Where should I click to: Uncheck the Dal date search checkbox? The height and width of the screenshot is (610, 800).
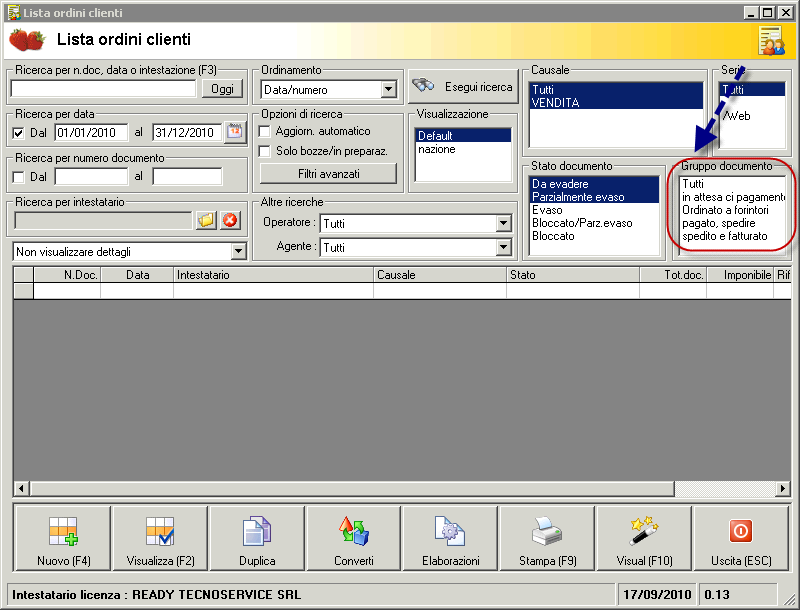coord(19,133)
